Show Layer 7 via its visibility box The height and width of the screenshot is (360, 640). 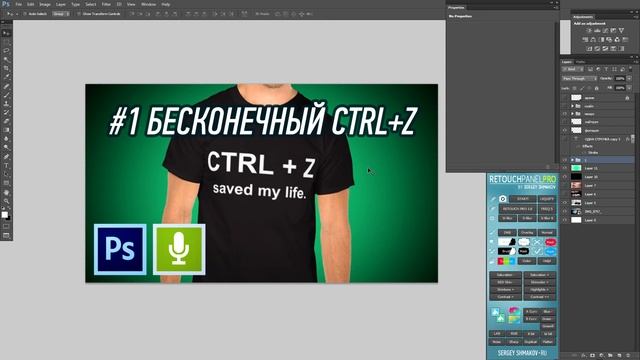[x=565, y=185]
